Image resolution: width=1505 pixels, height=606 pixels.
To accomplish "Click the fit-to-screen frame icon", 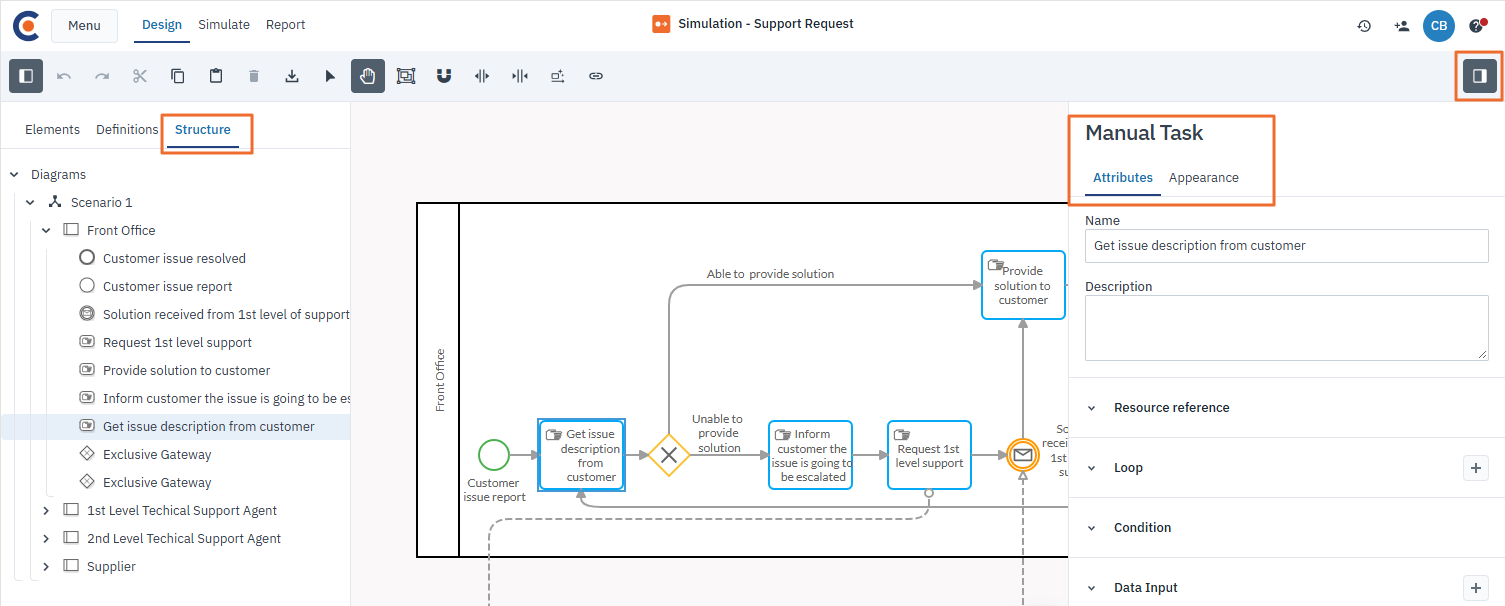I will click(406, 76).
